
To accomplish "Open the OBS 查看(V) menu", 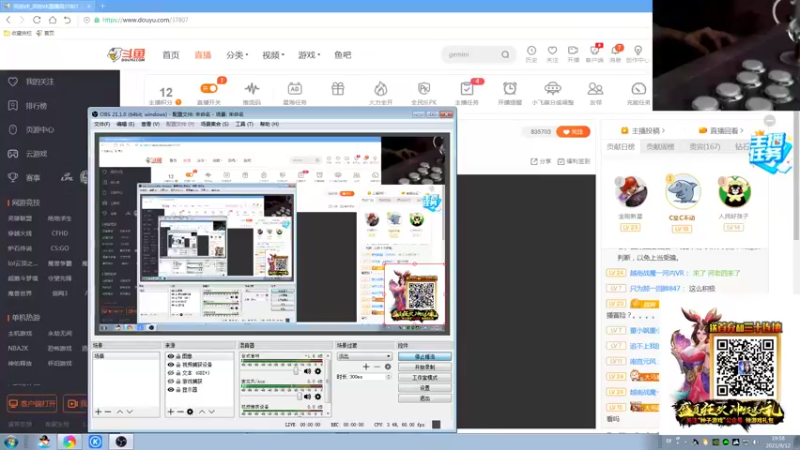I will [x=150, y=124].
